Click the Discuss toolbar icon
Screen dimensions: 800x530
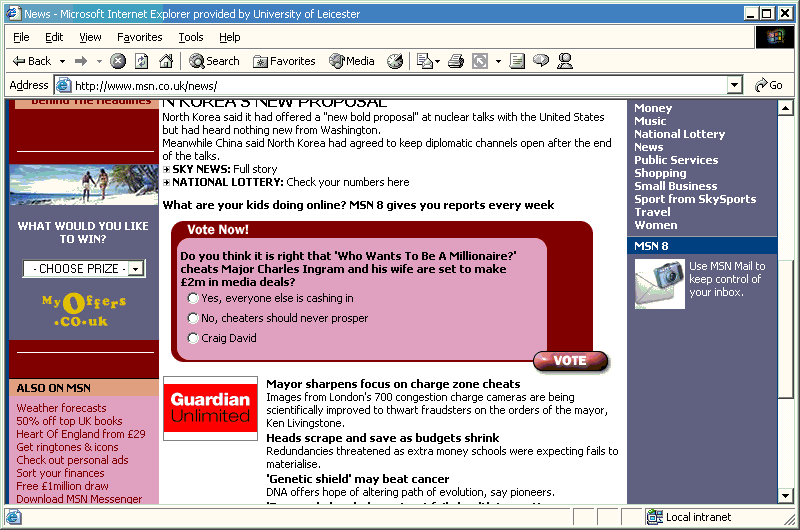click(541, 61)
